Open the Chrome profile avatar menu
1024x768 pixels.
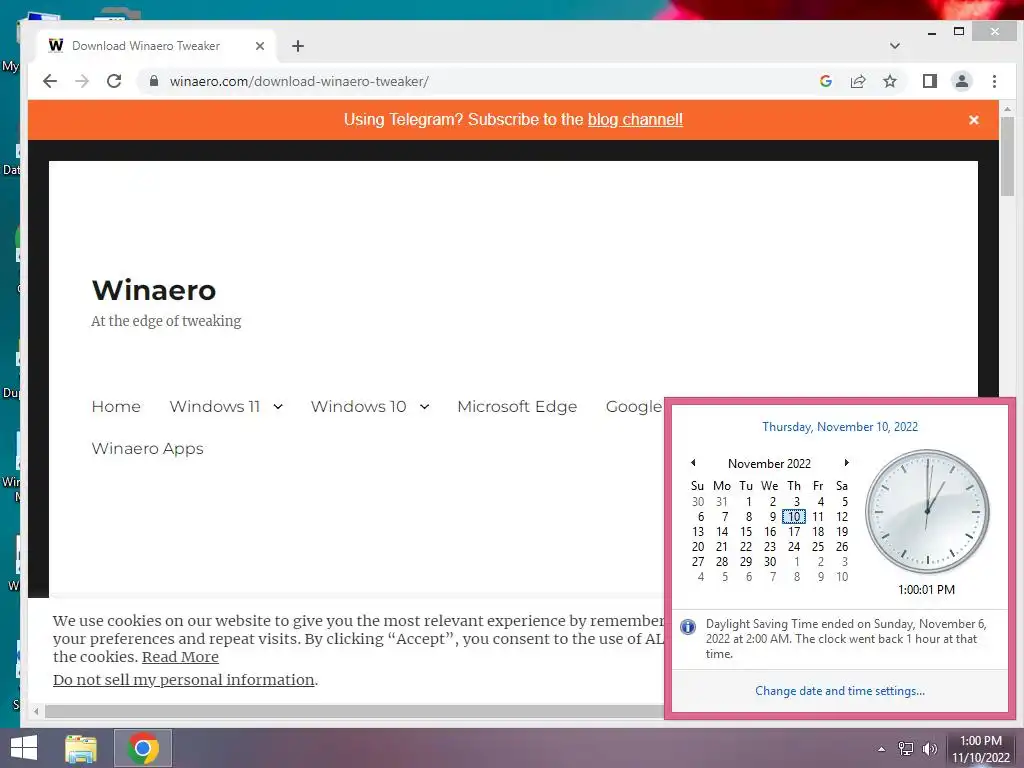(962, 81)
